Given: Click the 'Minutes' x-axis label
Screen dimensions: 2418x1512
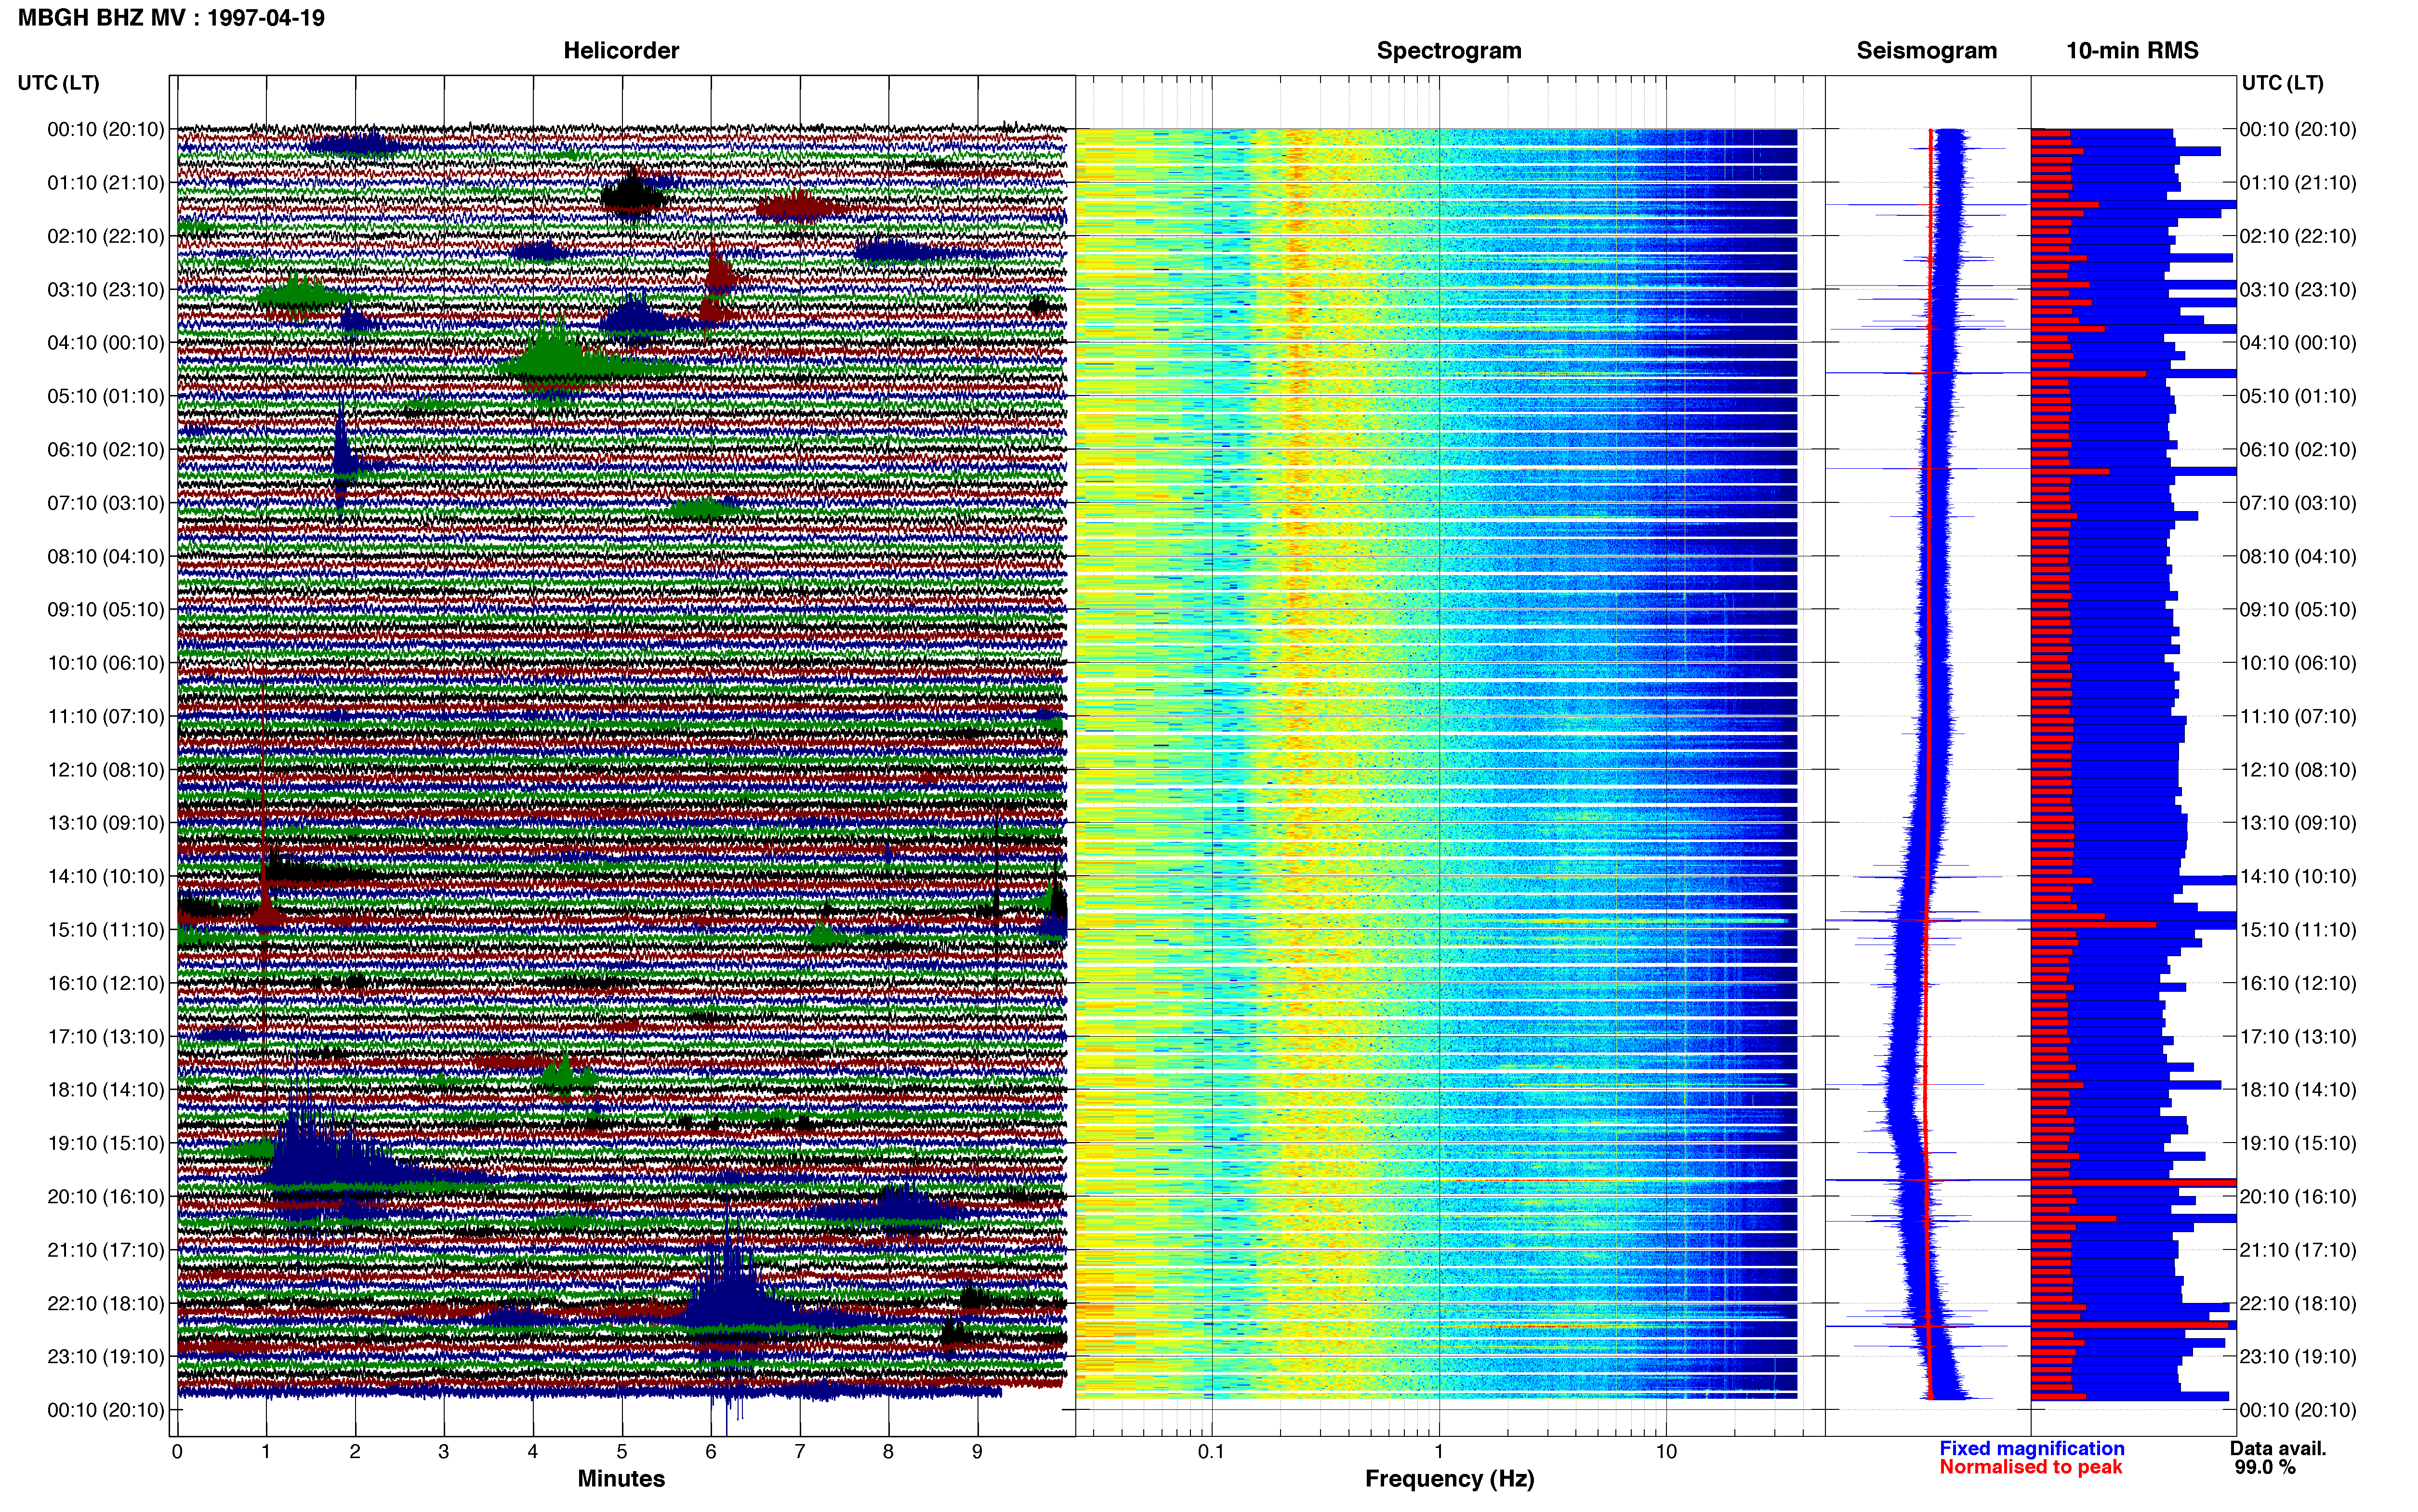Looking at the screenshot, I should tap(621, 1479).
